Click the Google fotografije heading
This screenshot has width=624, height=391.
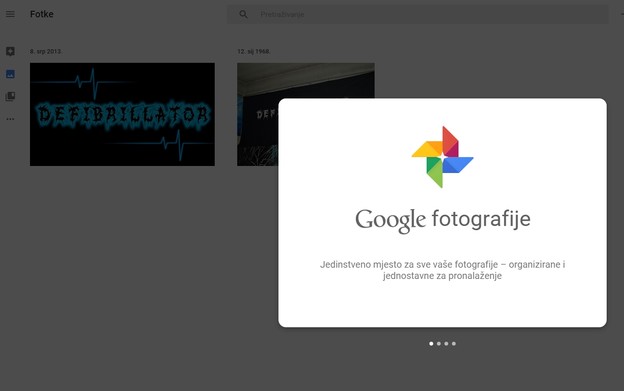(x=443, y=220)
